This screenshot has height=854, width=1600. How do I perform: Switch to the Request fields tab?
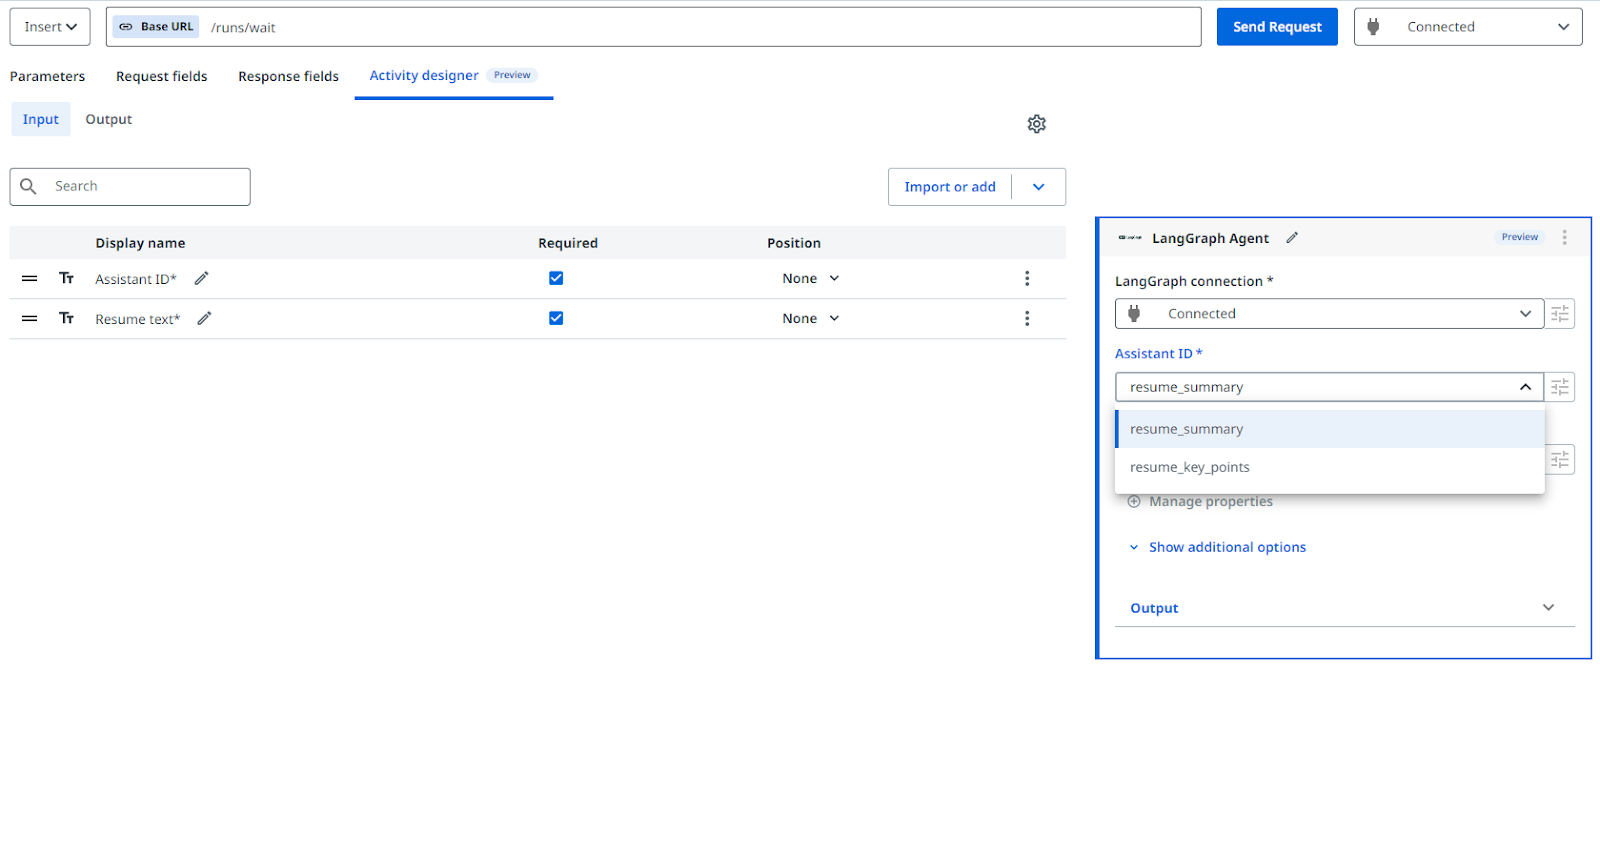point(162,76)
